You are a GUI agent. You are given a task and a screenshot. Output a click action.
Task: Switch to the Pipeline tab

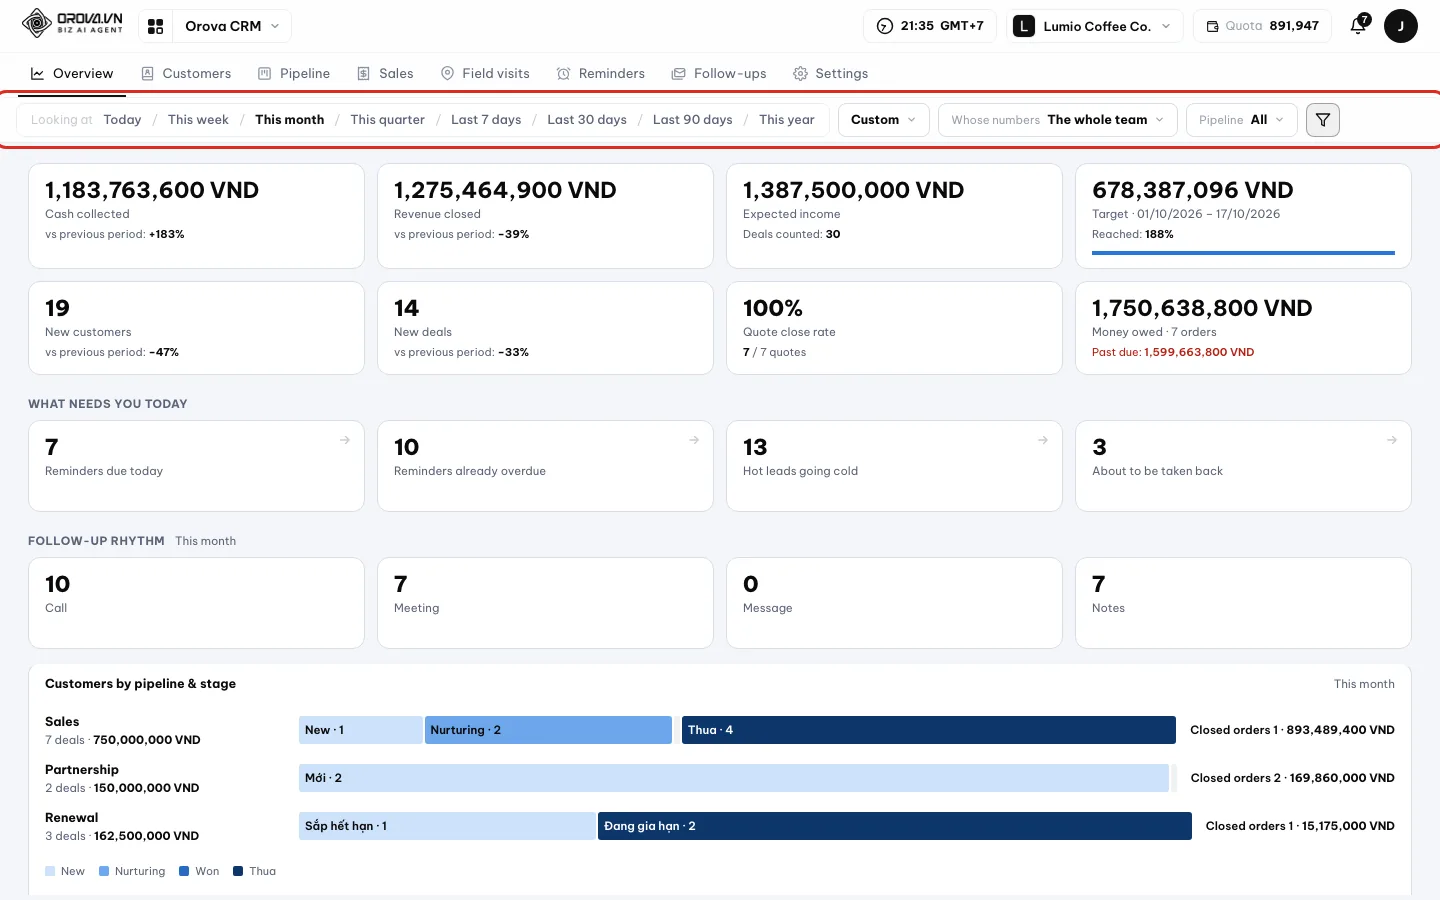tap(294, 74)
